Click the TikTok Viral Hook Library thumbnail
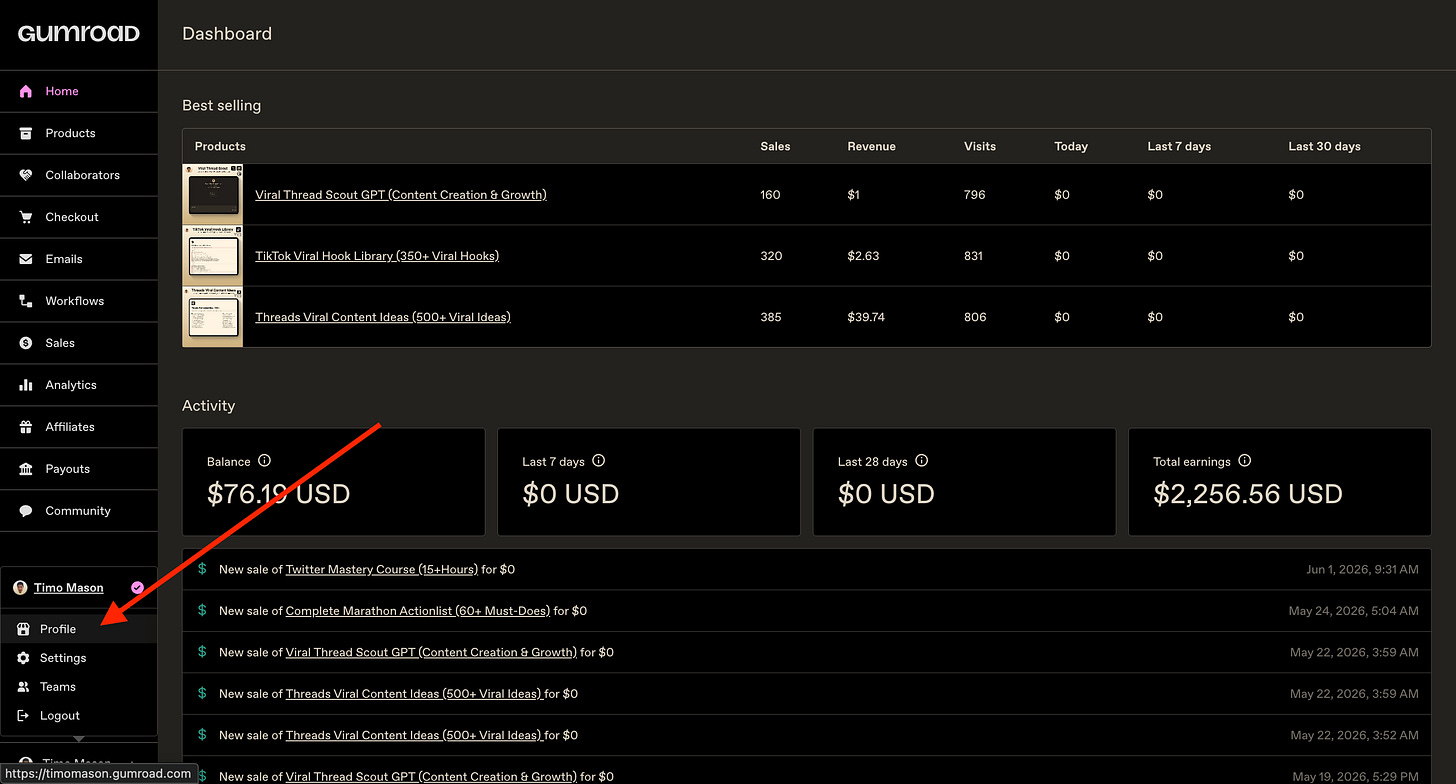 (x=213, y=256)
